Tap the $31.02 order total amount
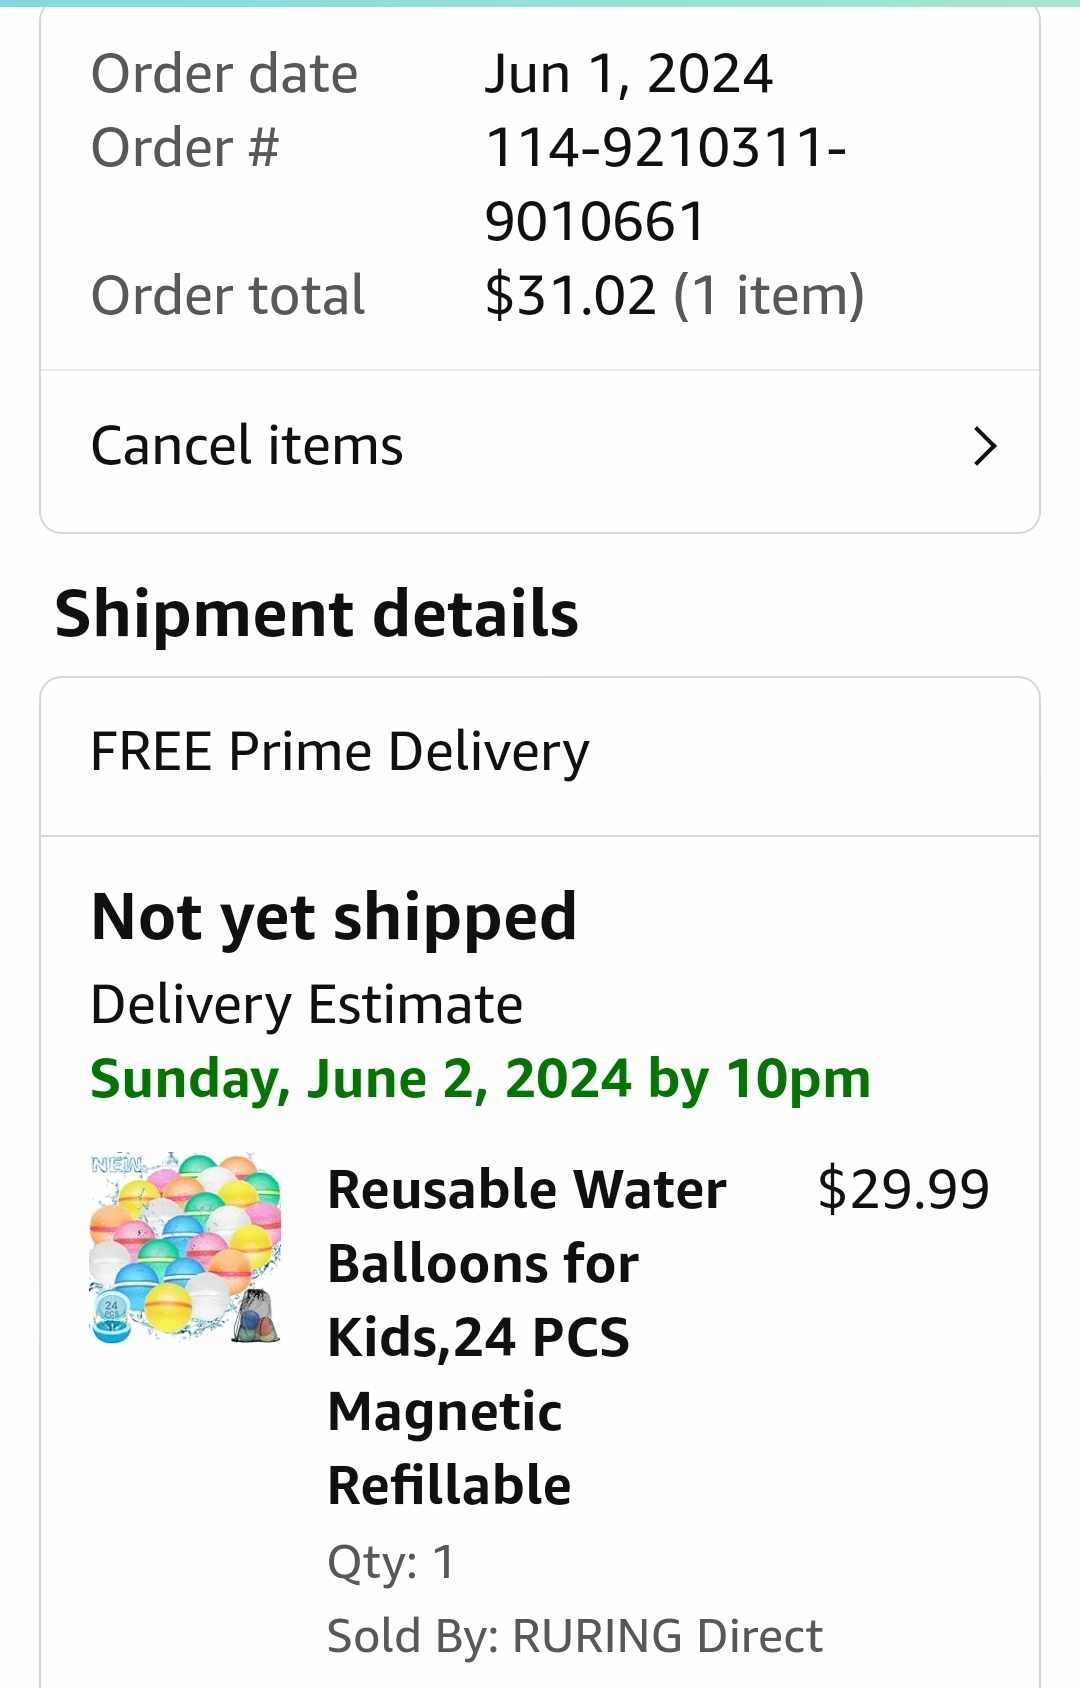 [x=570, y=296]
